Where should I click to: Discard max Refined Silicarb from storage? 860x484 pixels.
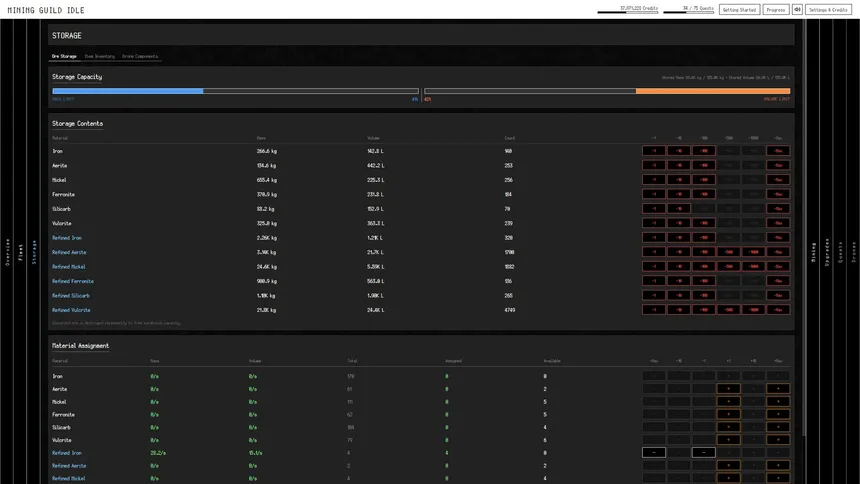coord(778,295)
